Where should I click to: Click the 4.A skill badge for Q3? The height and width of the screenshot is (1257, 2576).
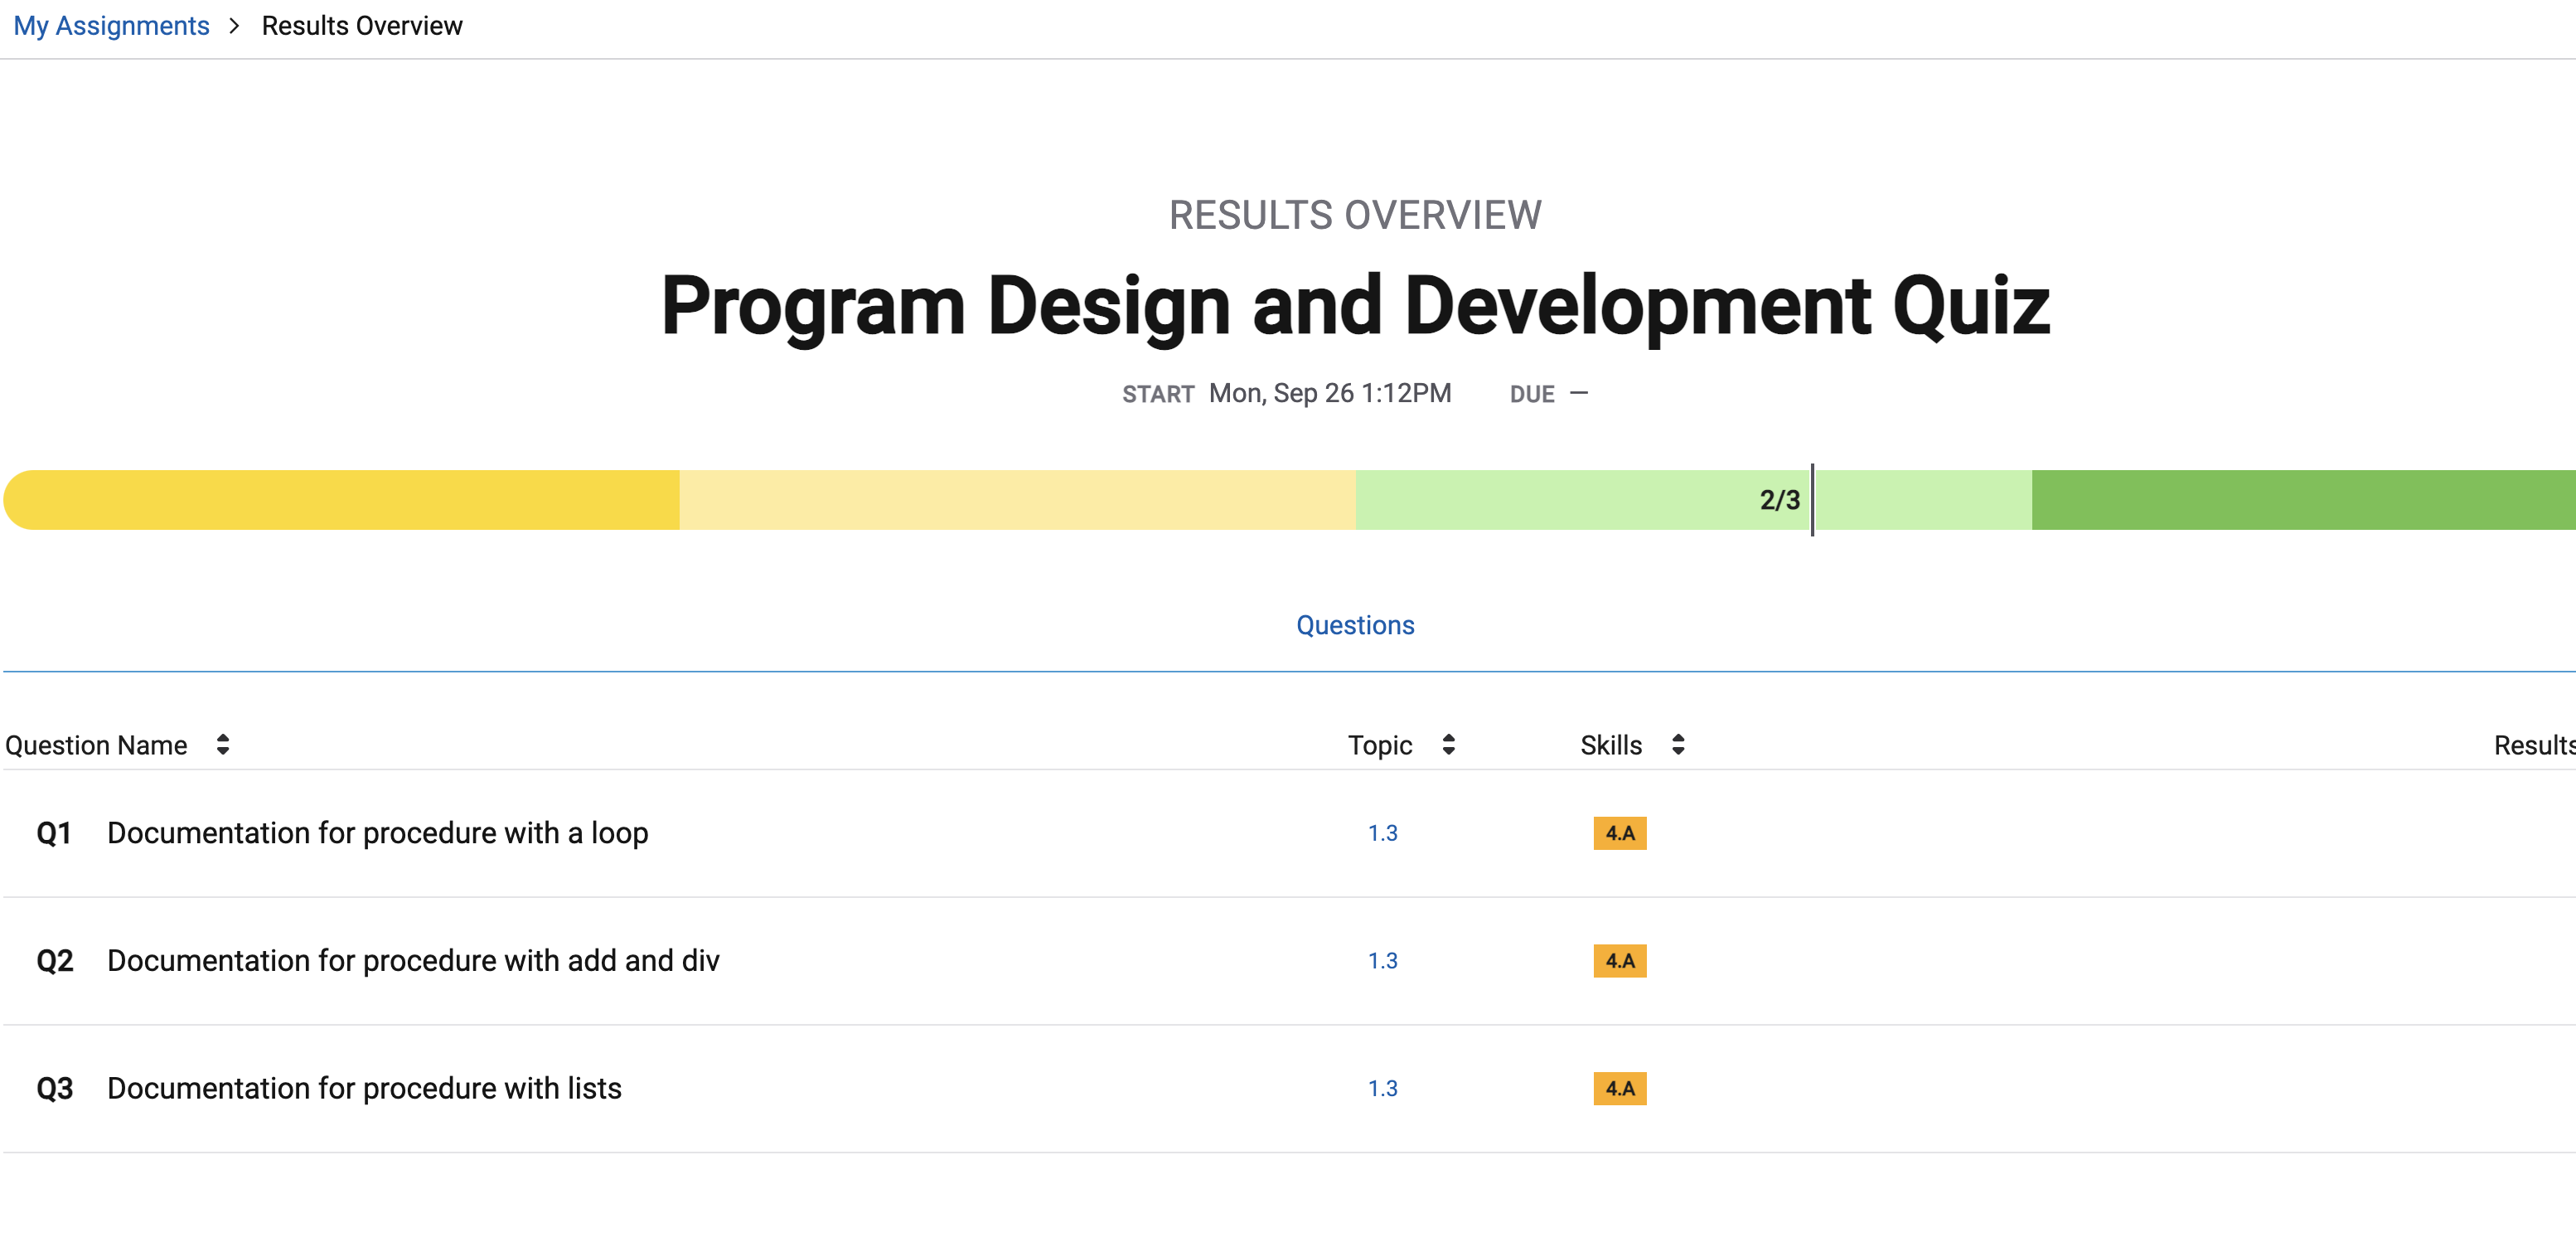point(1620,1088)
